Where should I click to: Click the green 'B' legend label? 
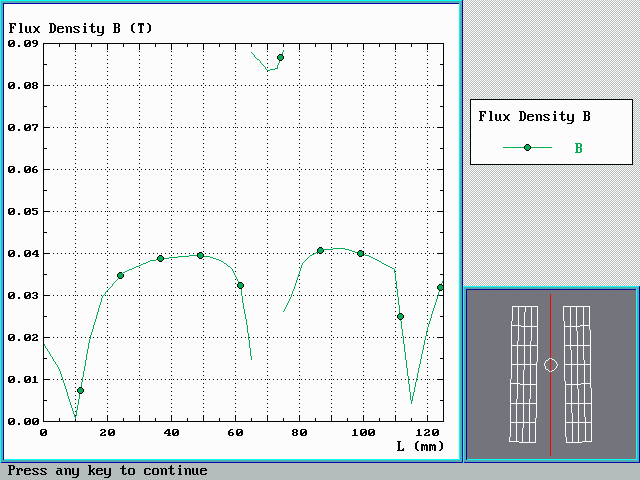point(578,148)
